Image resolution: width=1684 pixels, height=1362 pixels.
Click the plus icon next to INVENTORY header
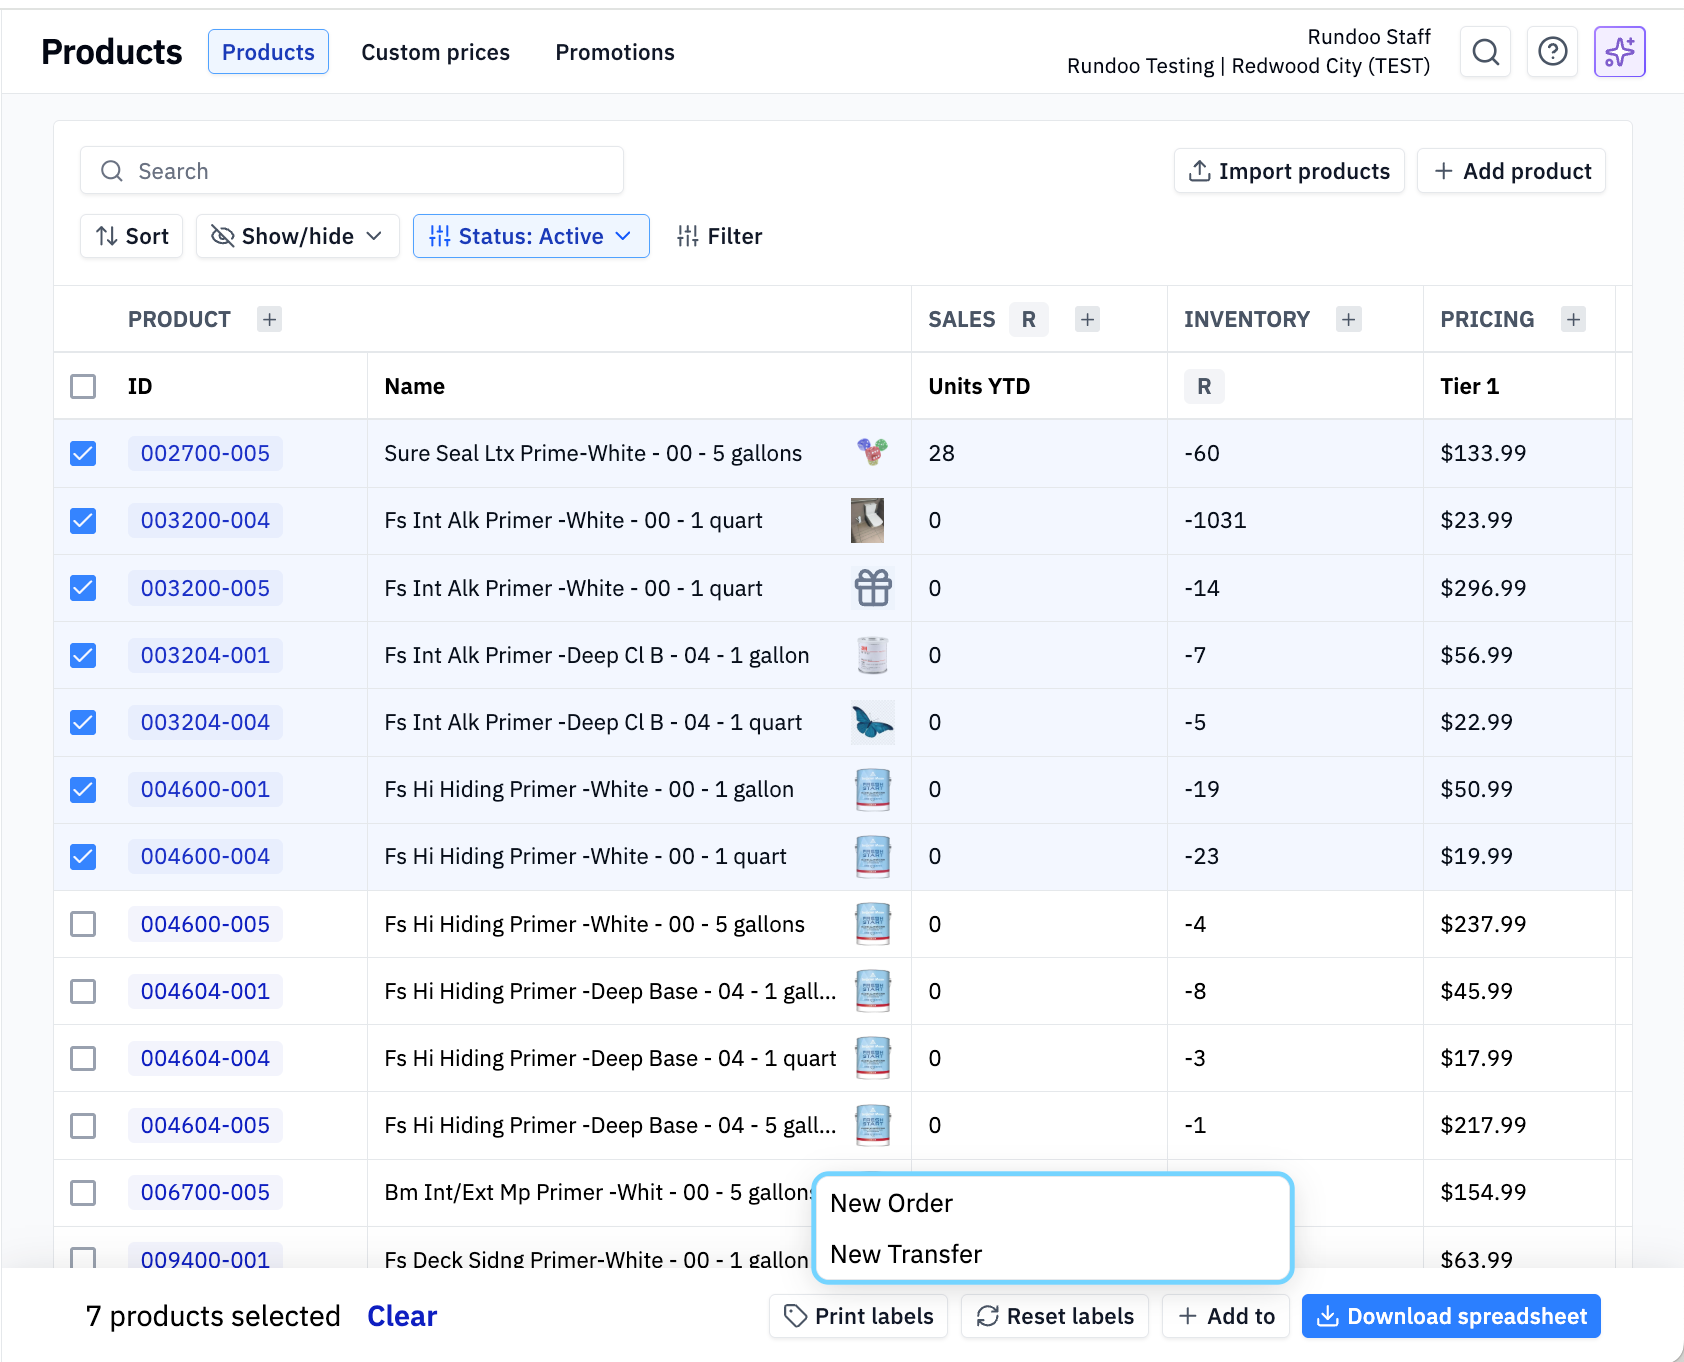[x=1349, y=319]
